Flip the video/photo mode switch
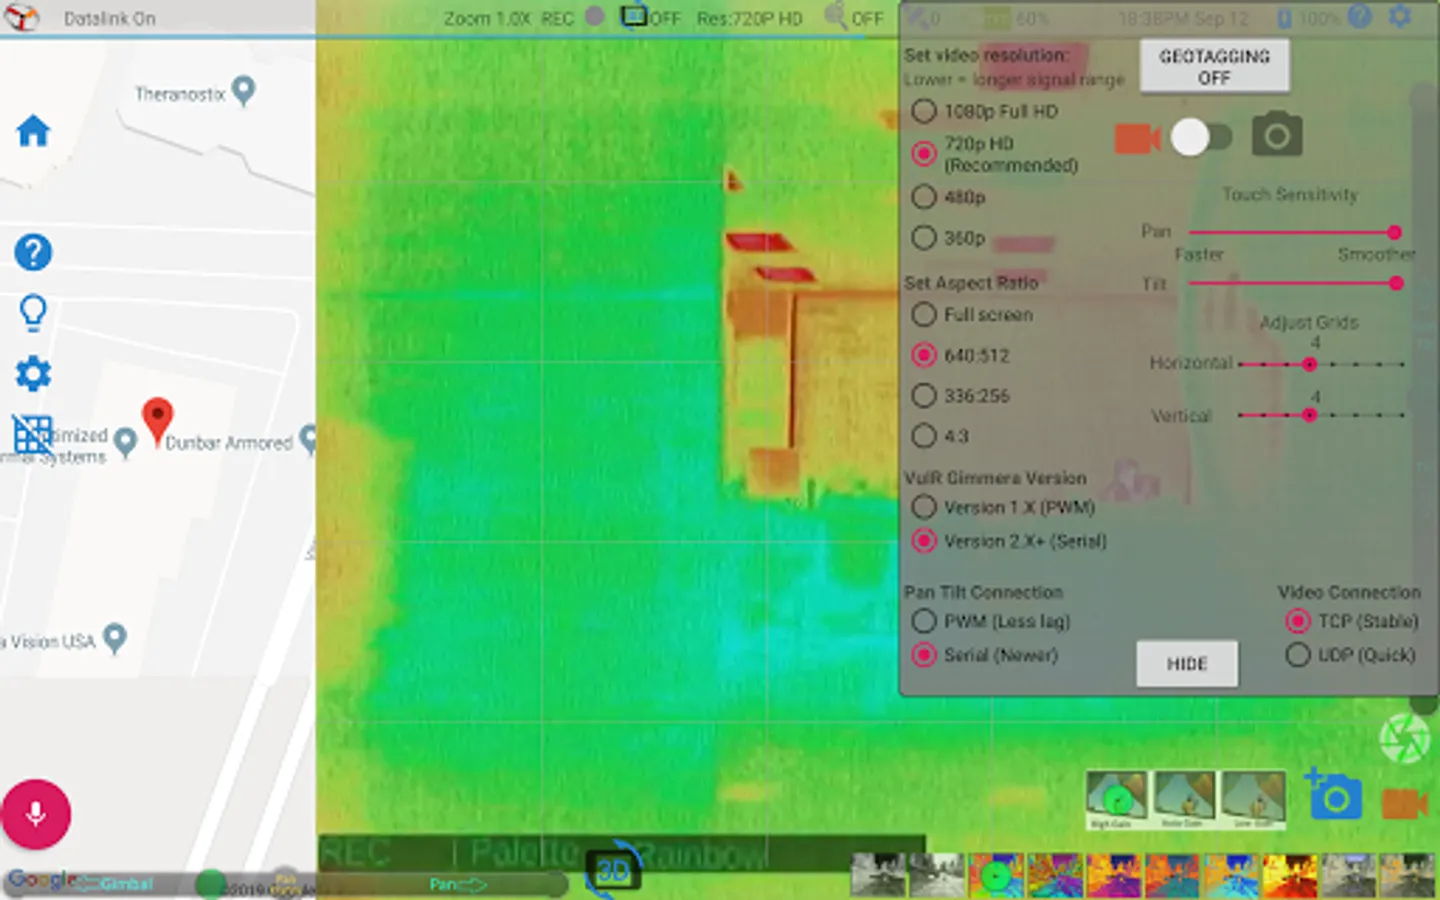 (x=1202, y=137)
